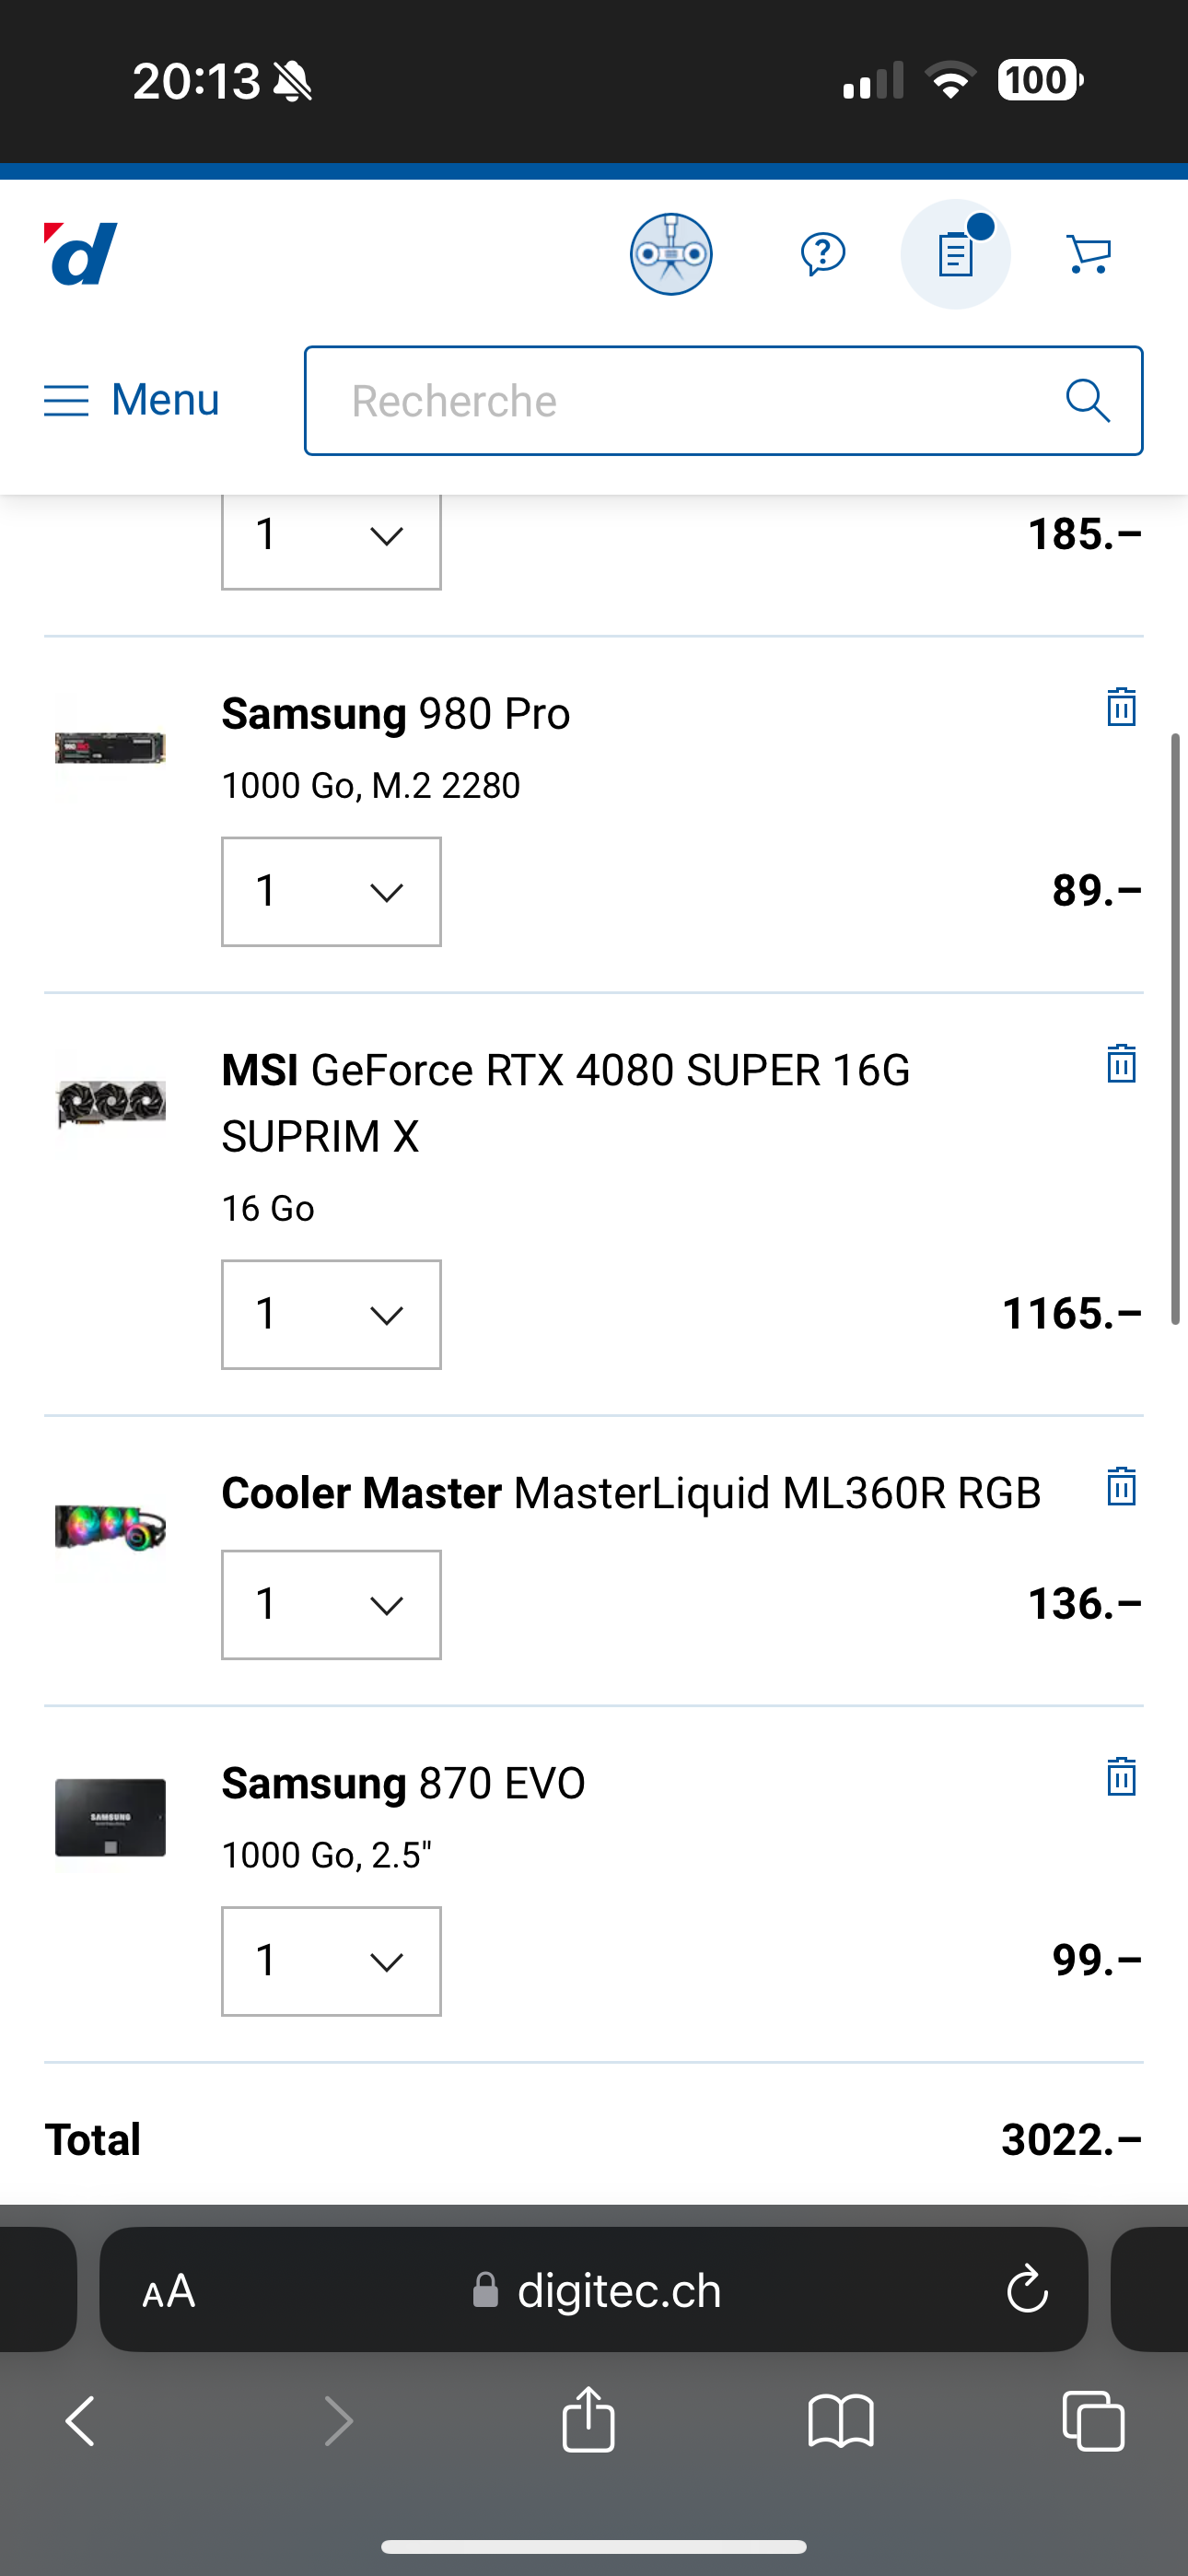Remove Samsung 870 EVO with trash icon
The image size is (1188, 2576).
click(x=1121, y=1776)
